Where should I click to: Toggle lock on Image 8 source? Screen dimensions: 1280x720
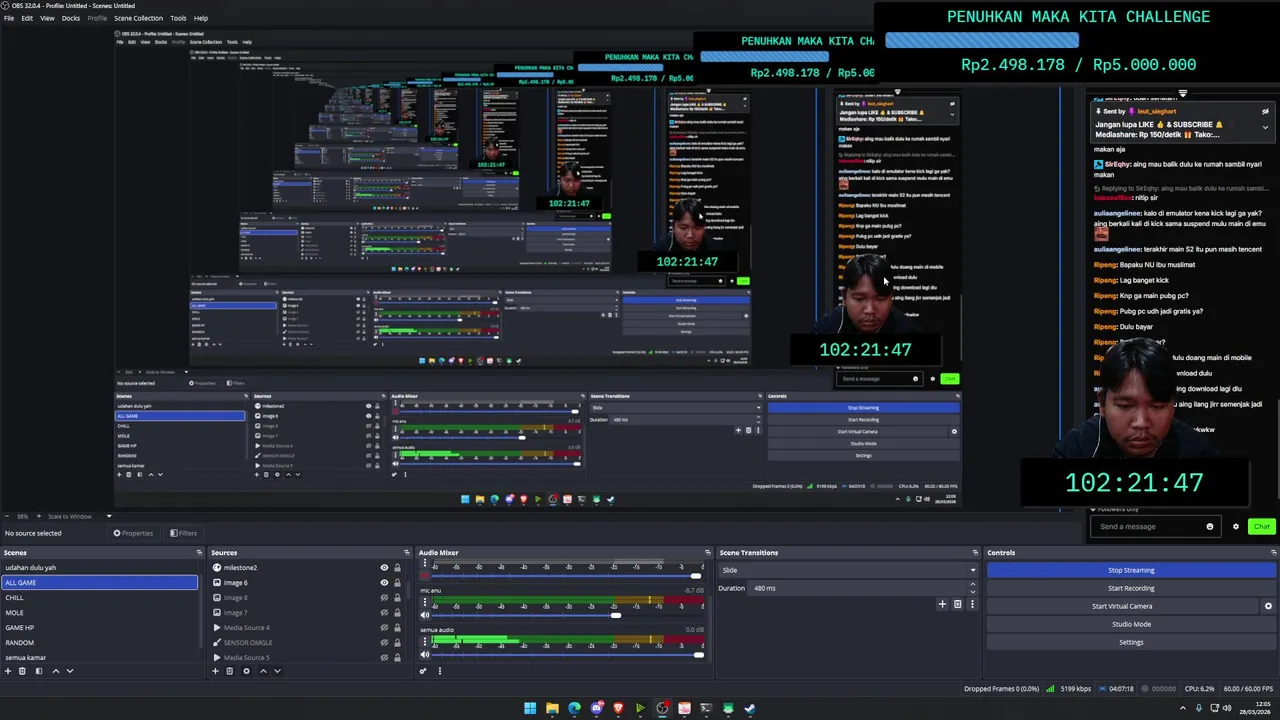point(397,598)
